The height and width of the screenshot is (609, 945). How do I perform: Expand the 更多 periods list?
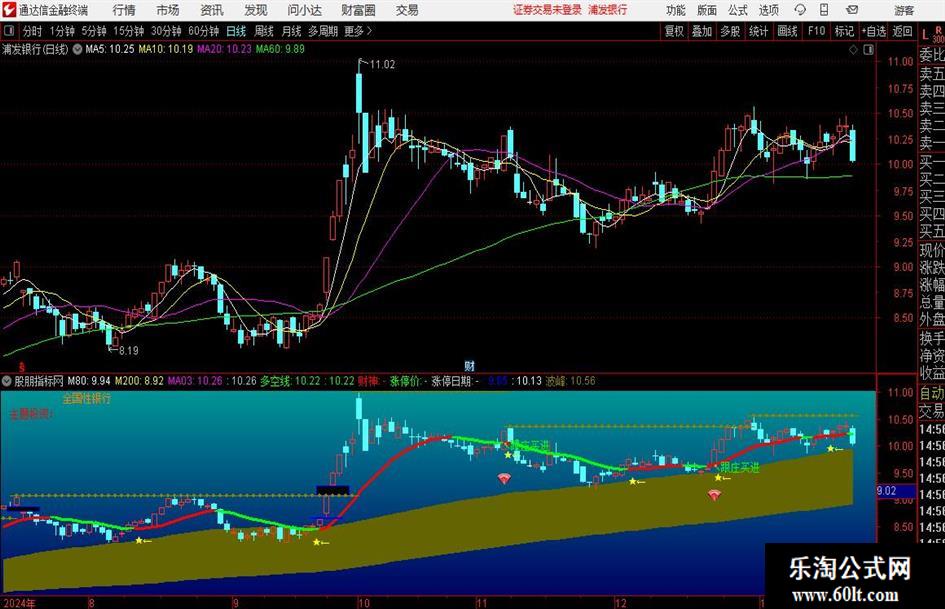click(358, 31)
